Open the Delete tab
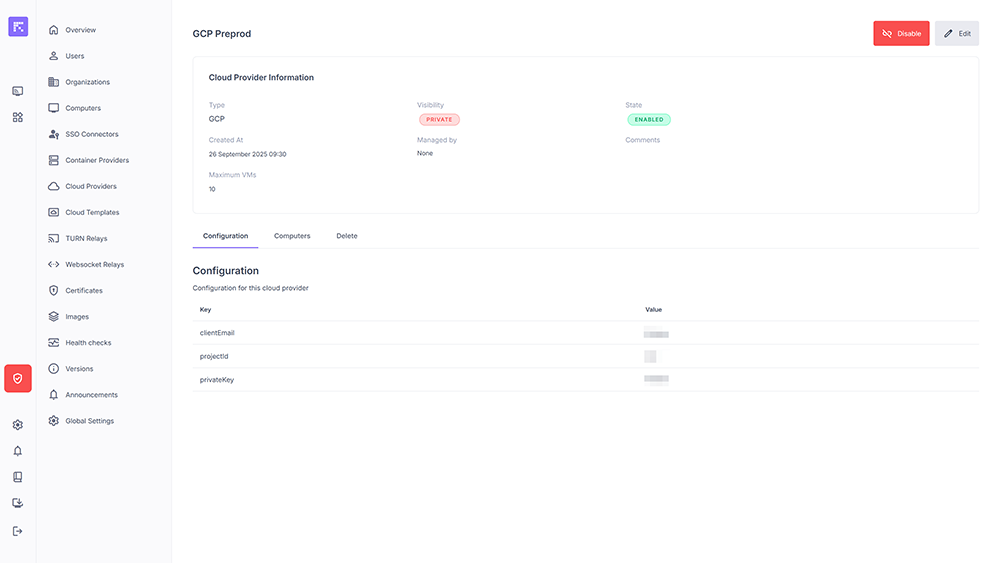Viewport: 1000px width, 563px height. [347, 236]
